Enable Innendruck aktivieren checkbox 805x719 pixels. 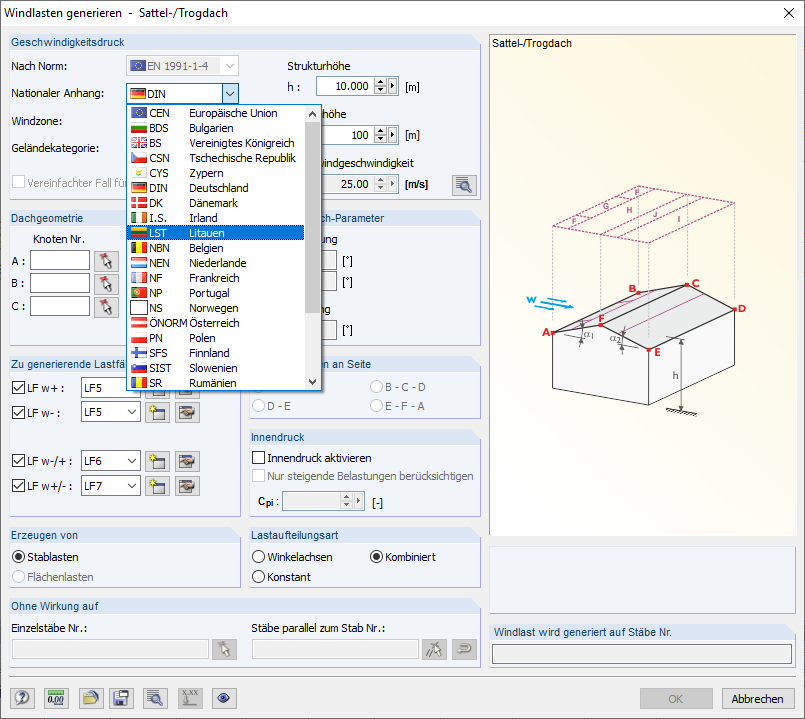tap(259, 458)
